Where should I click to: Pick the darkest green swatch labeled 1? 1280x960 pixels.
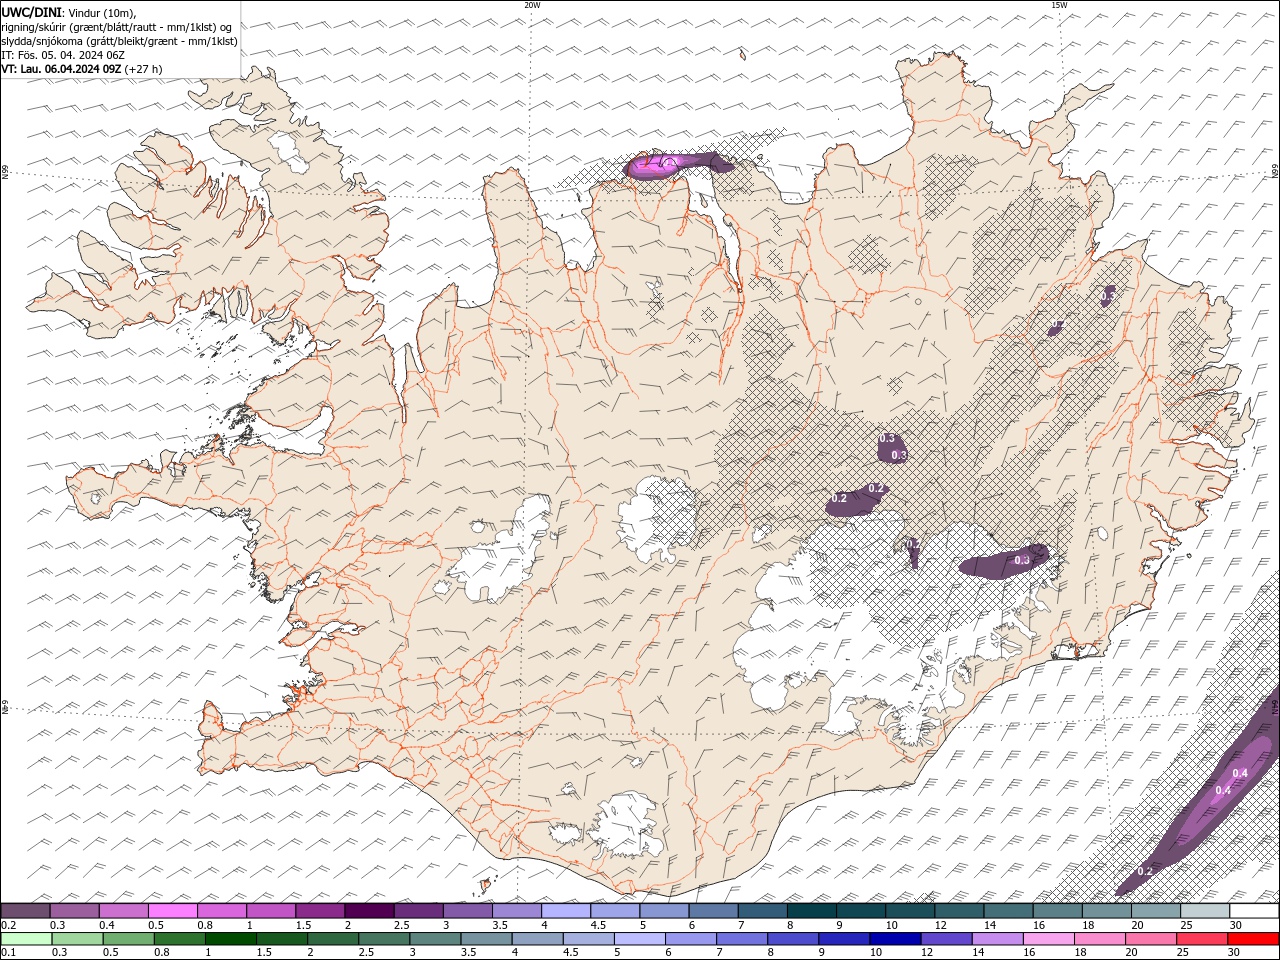(230, 939)
